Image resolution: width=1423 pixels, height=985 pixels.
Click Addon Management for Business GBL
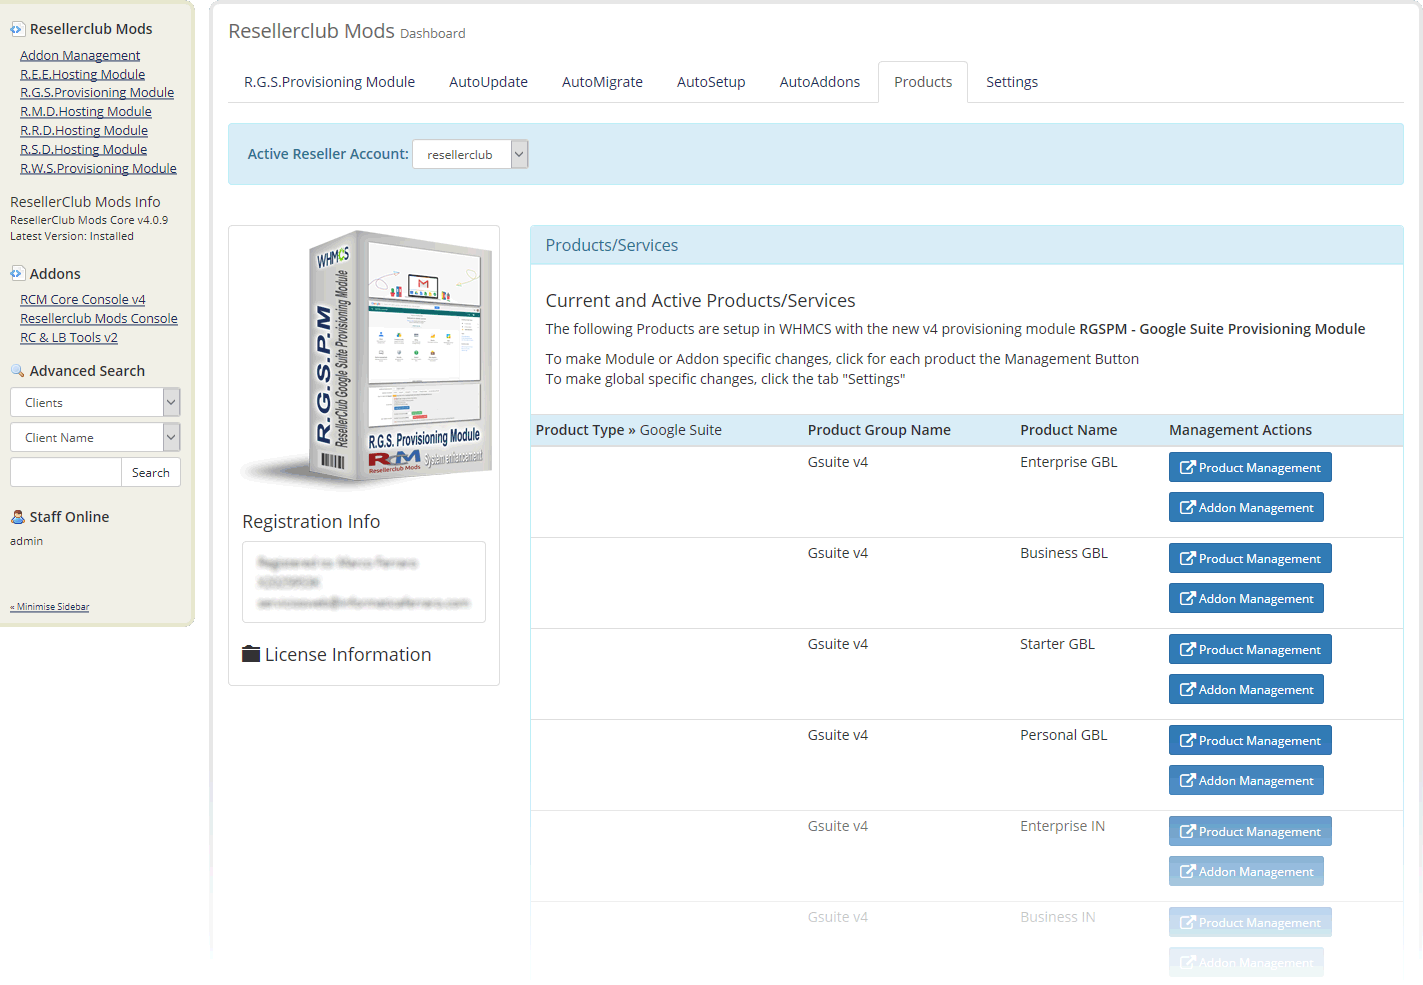(x=1246, y=598)
